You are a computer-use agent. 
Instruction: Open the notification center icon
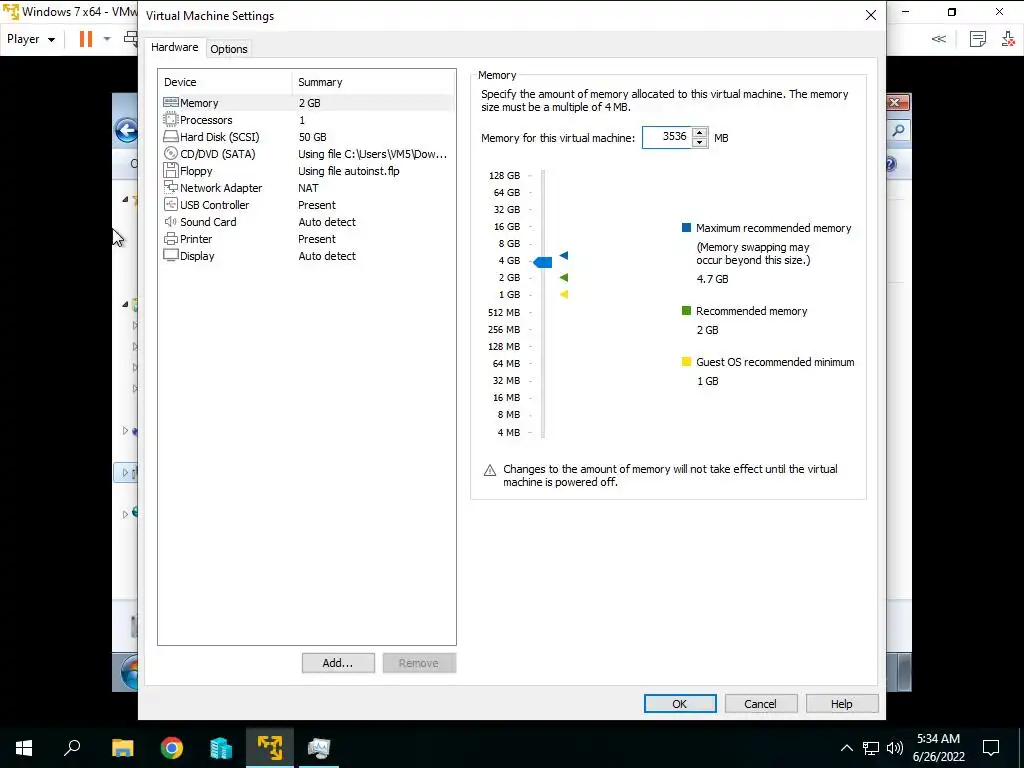991,748
